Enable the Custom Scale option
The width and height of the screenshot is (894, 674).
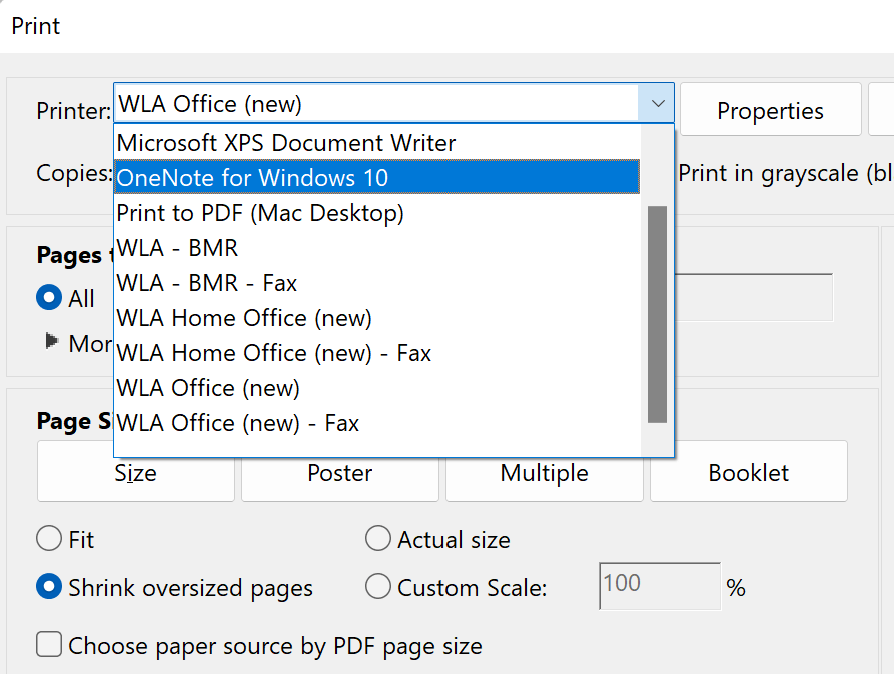pos(378,588)
